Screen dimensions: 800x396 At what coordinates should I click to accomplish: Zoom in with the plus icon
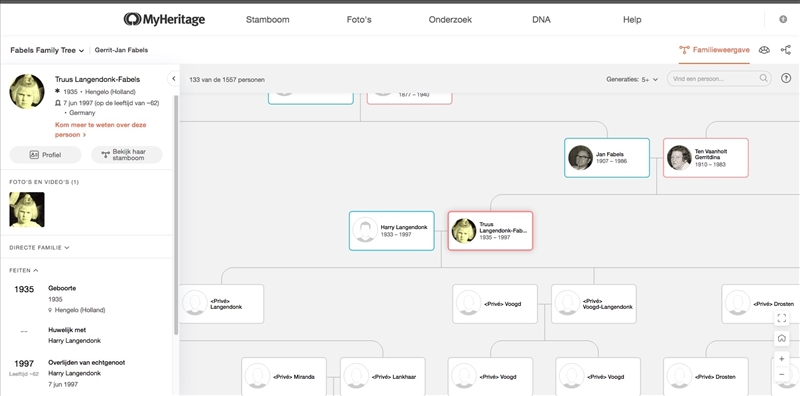coord(781,359)
